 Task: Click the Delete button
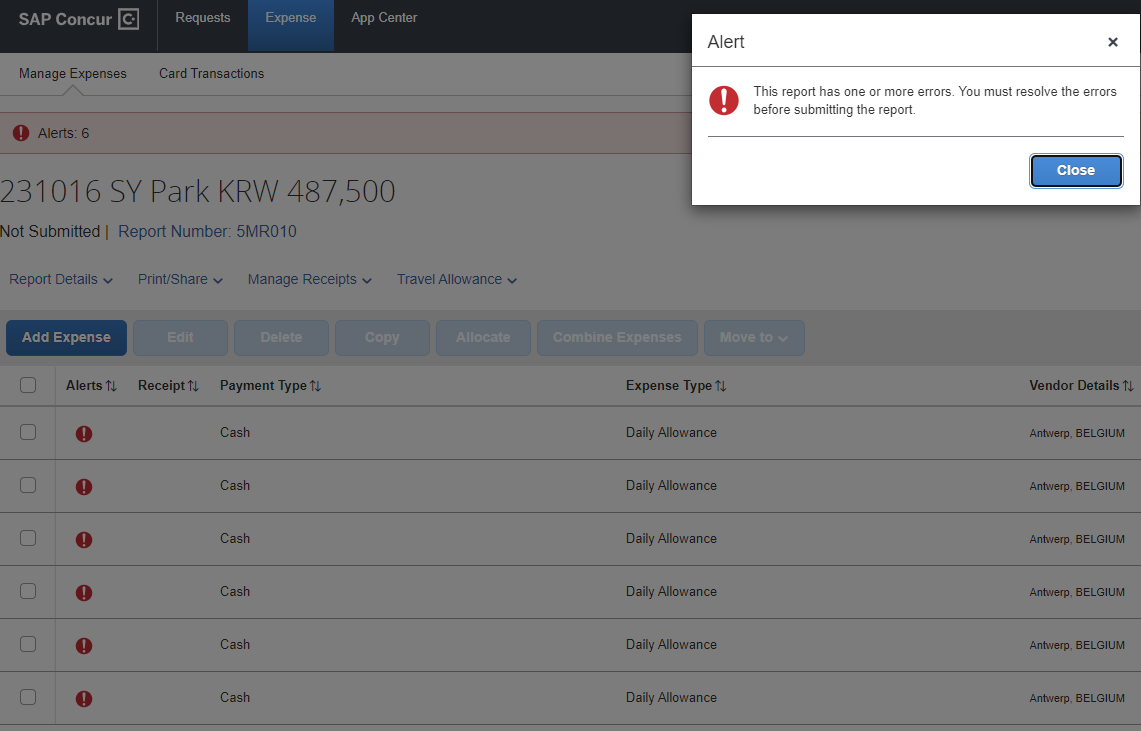(x=282, y=337)
